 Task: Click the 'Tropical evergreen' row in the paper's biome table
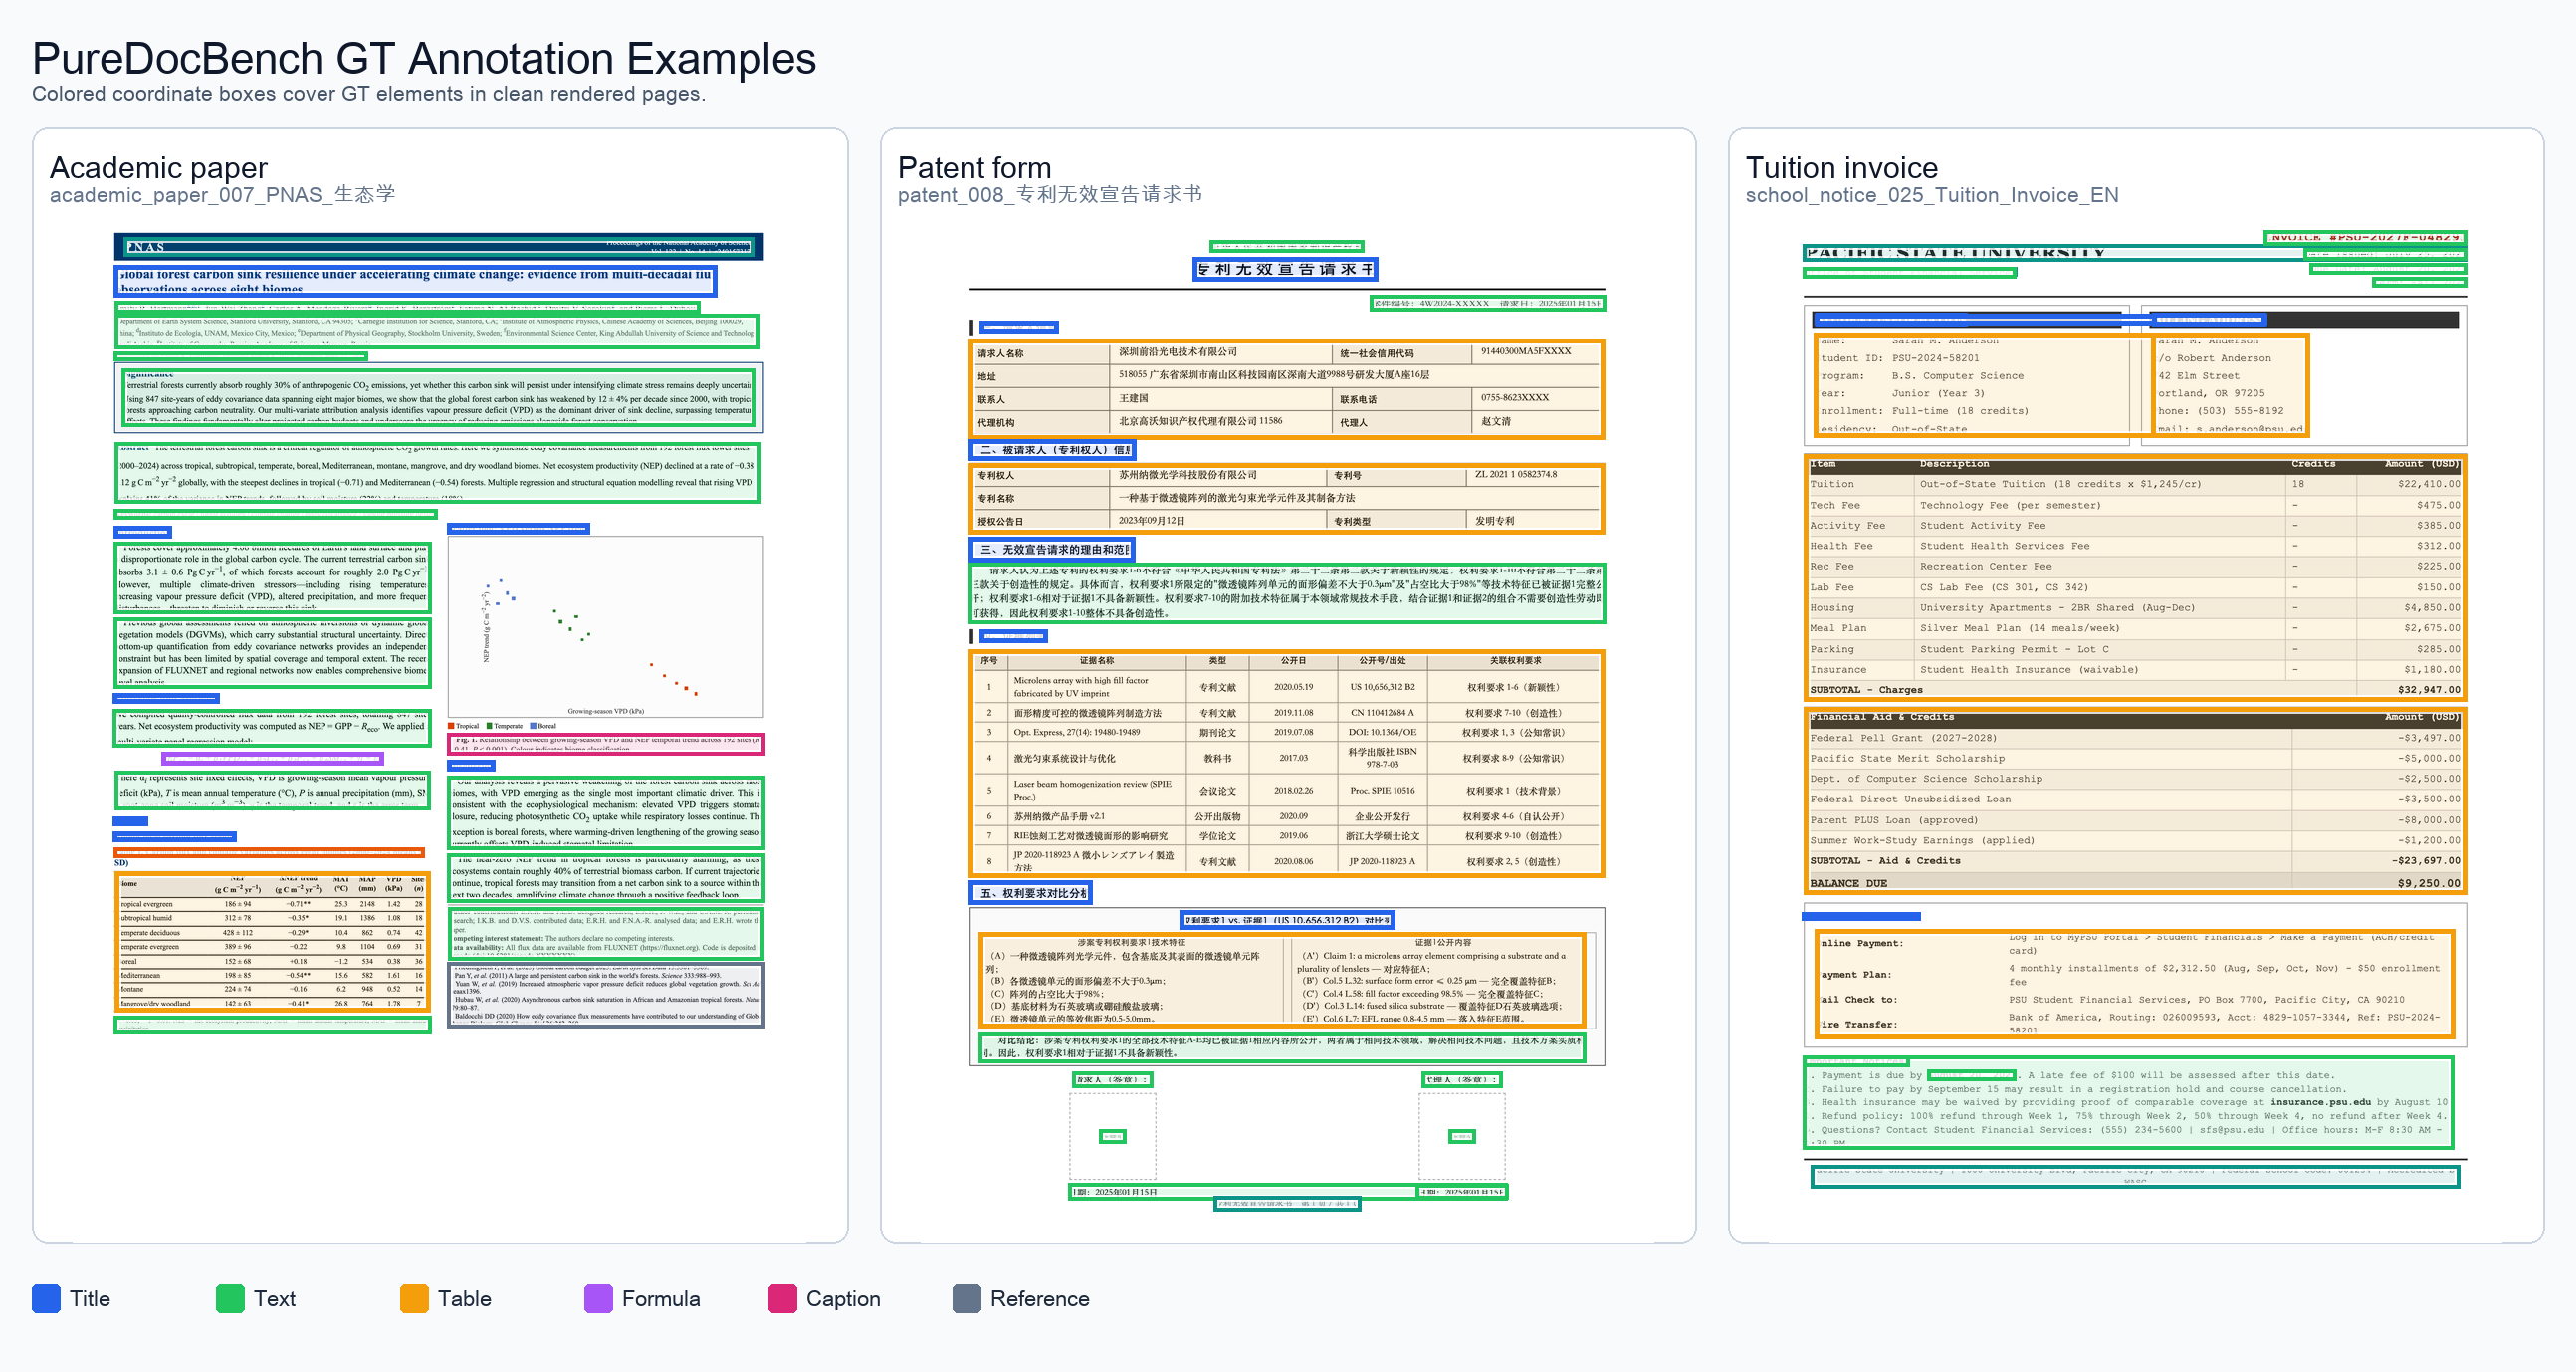pyautogui.click(x=272, y=903)
